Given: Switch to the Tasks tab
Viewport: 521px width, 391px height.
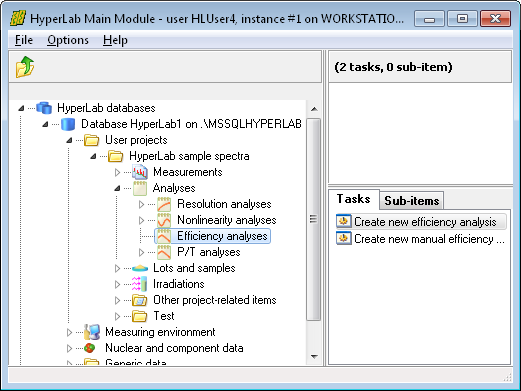Looking at the screenshot, I should (354, 199).
